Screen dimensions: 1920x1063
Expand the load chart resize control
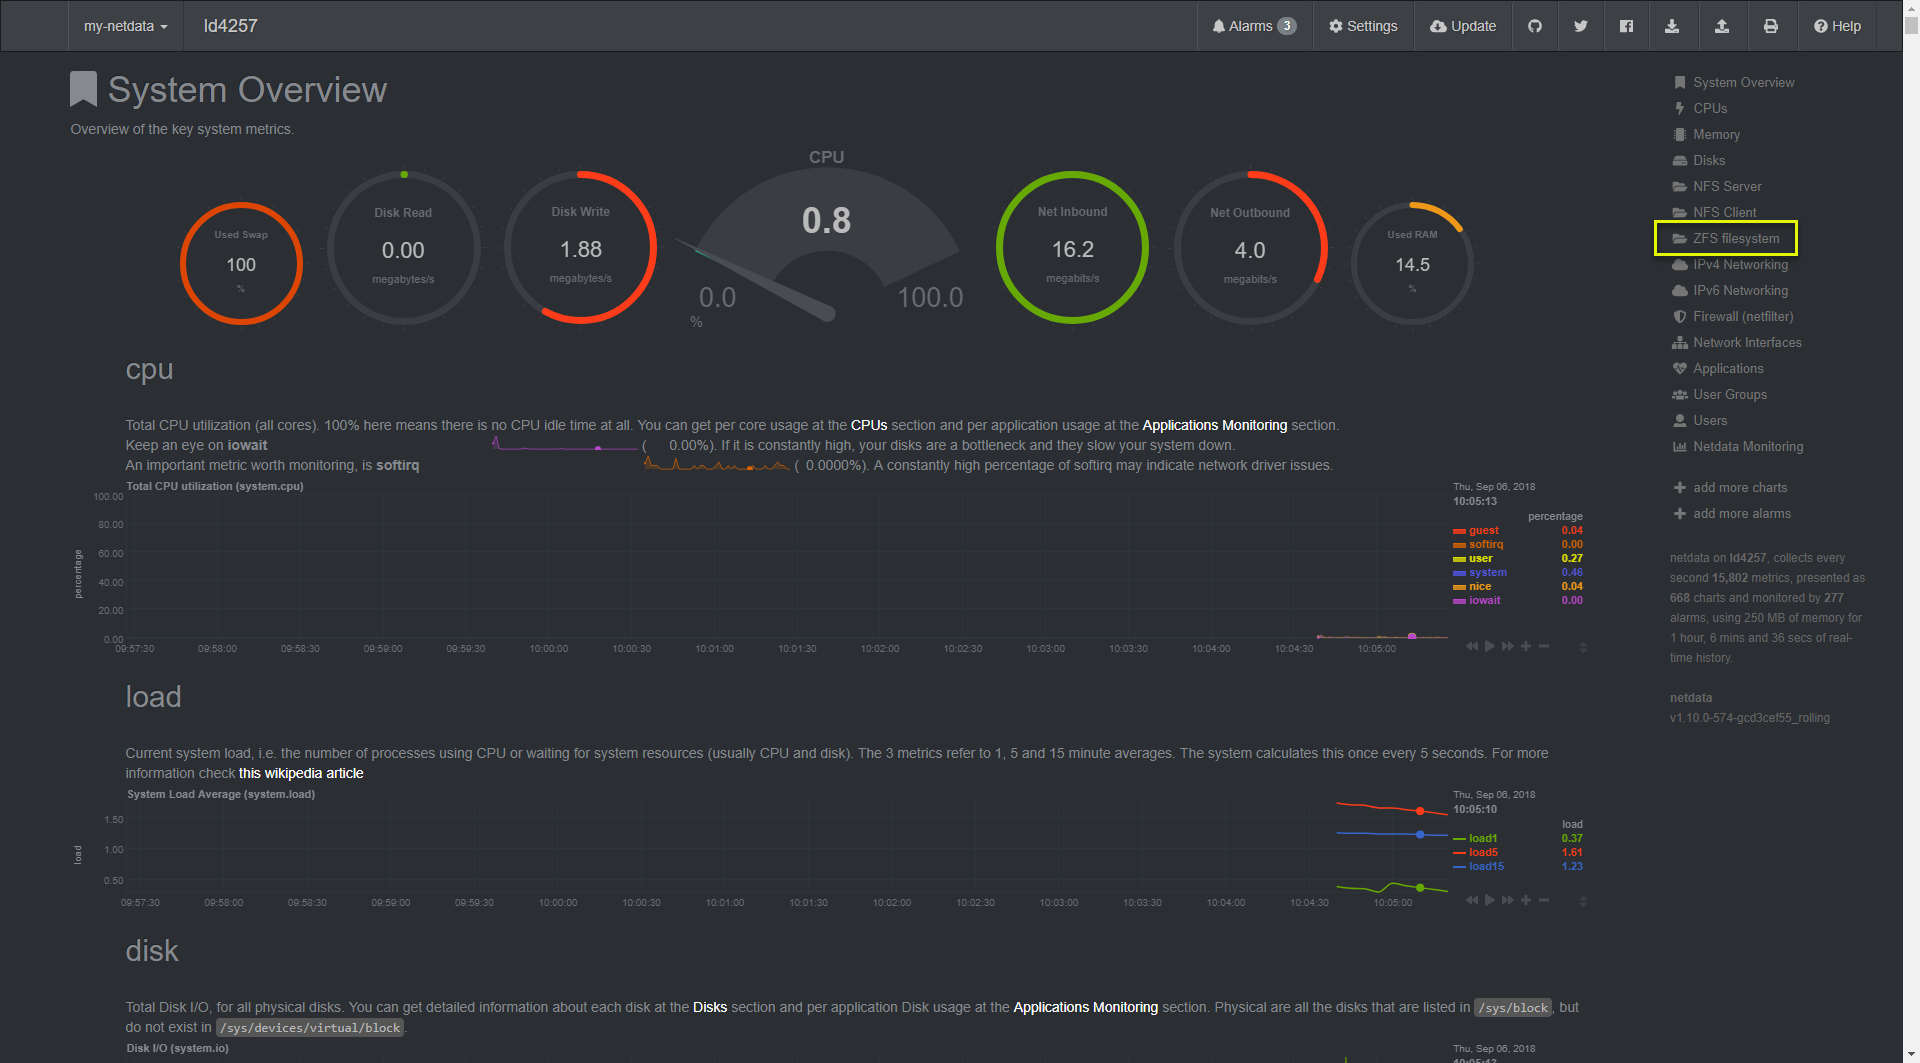[x=1582, y=901]
